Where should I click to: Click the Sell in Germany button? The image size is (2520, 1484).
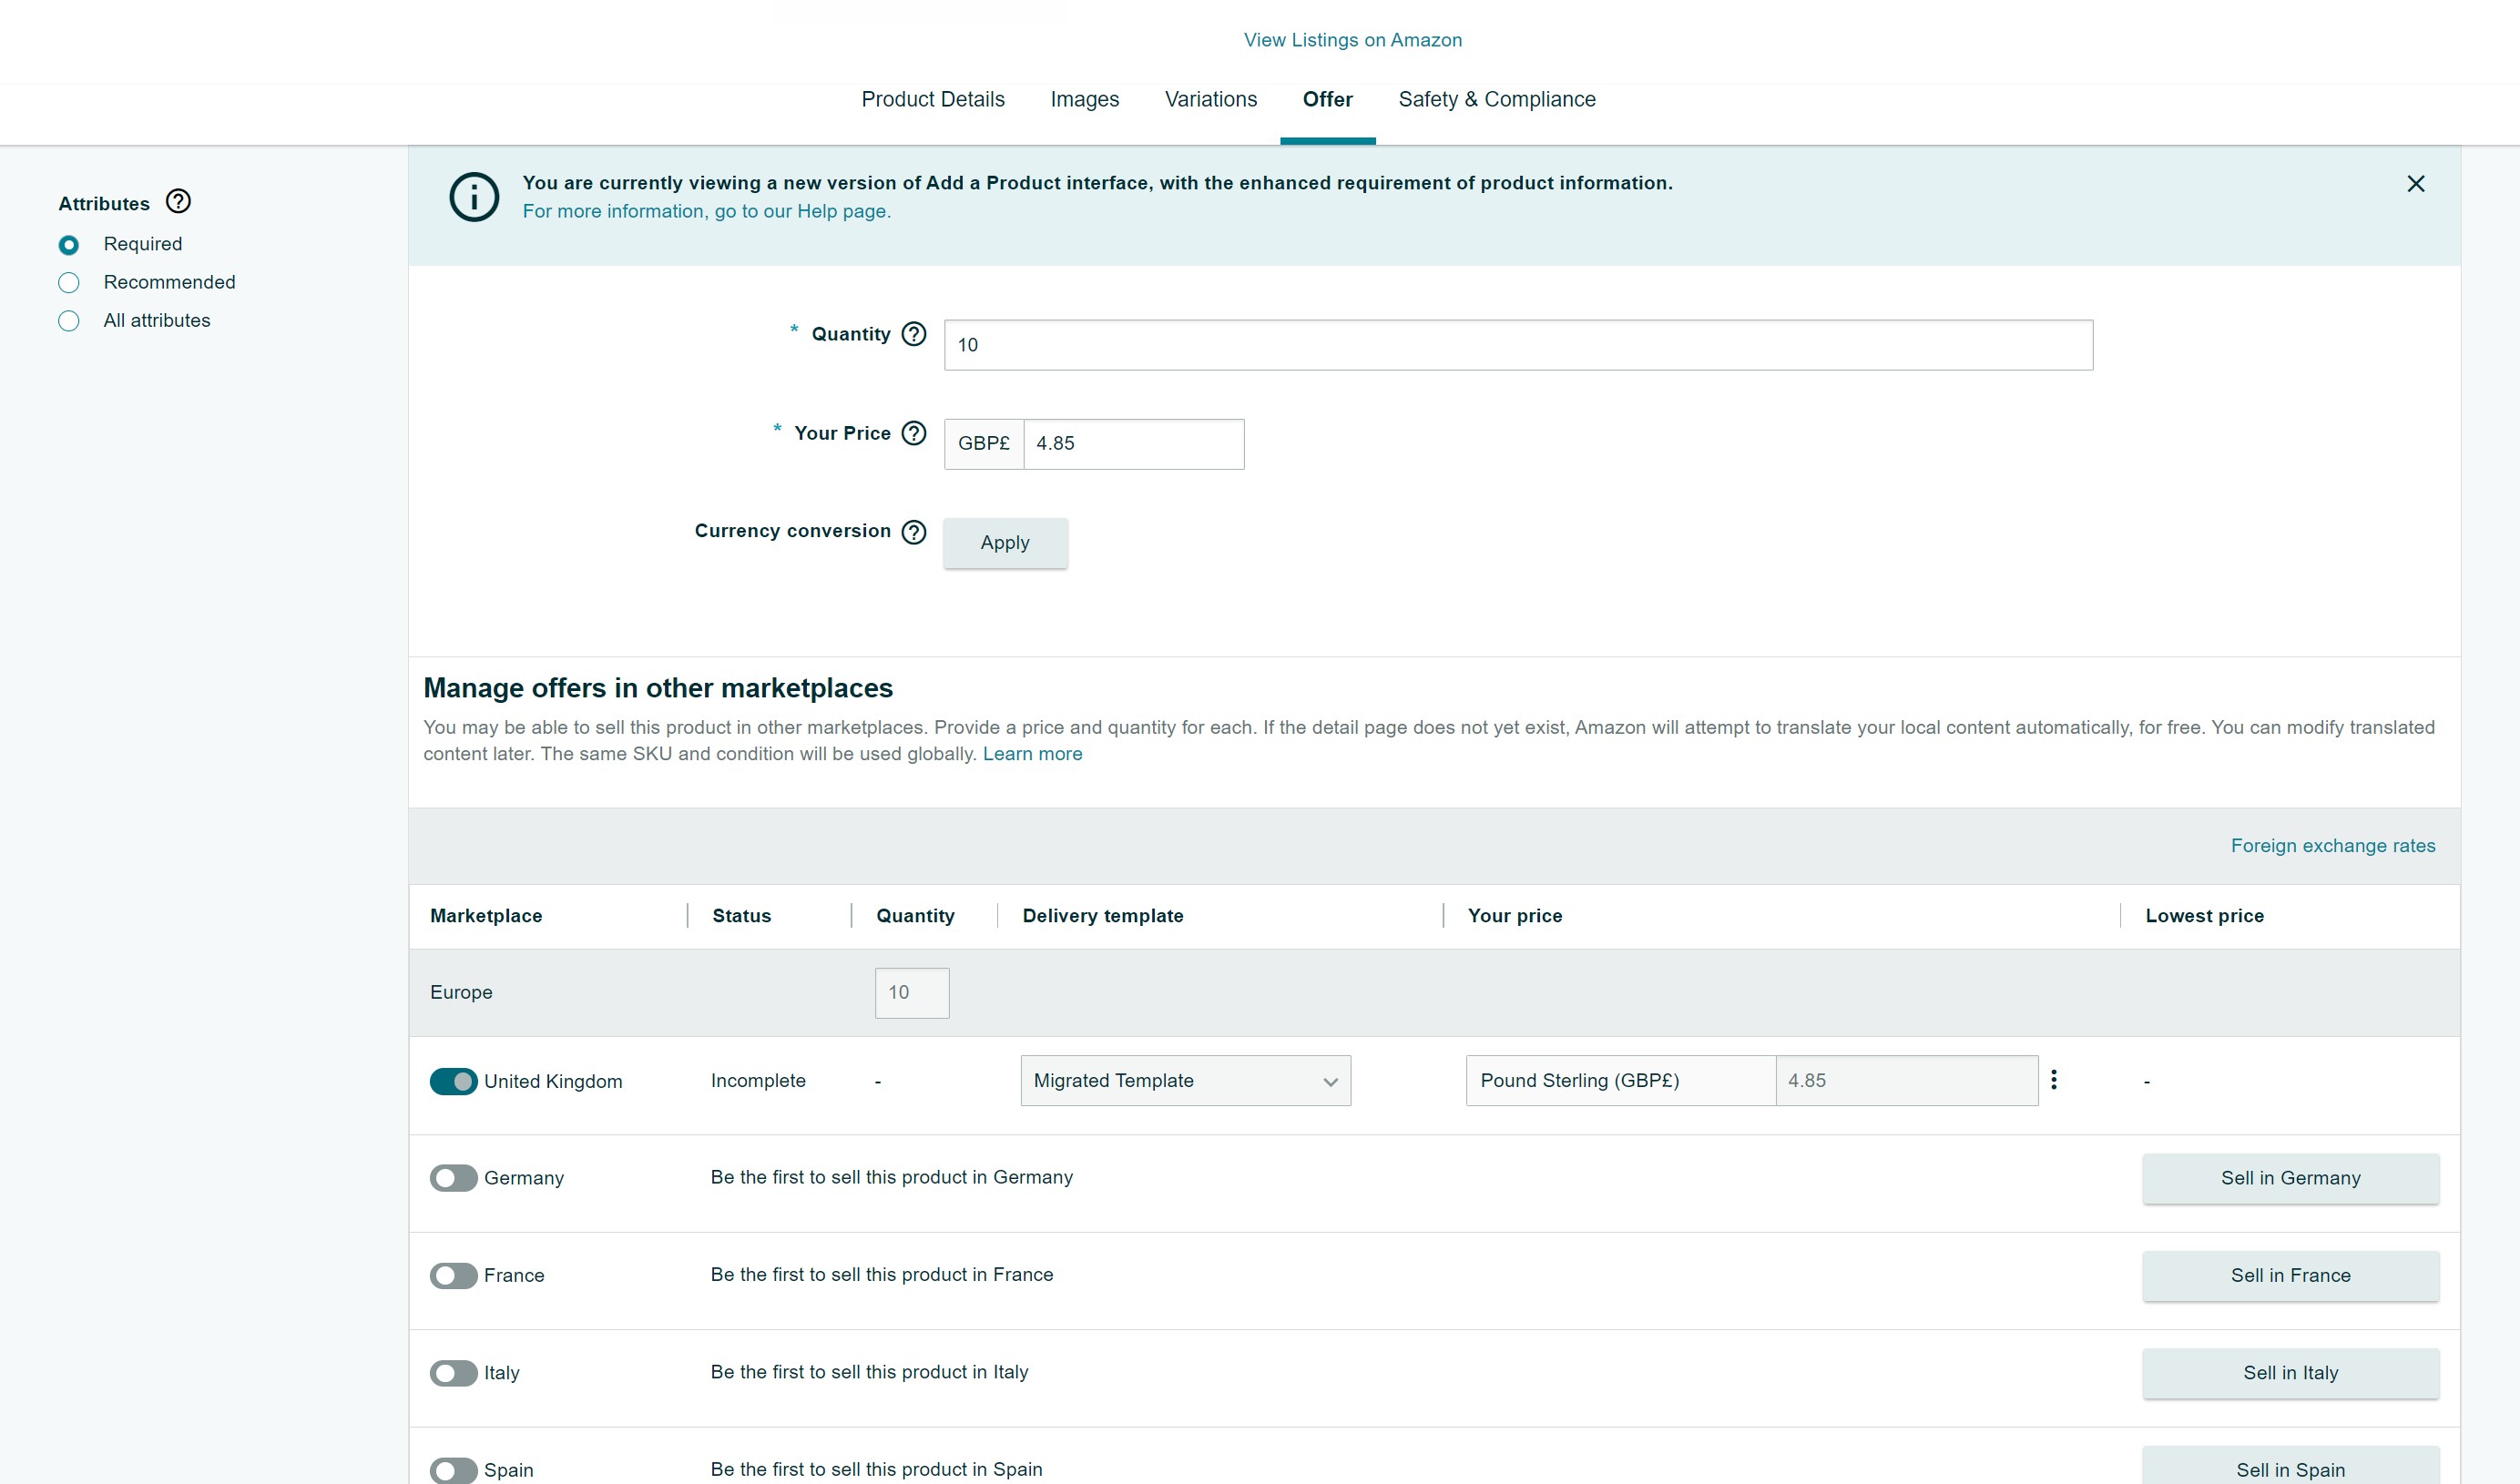tap(2291, 1178)
